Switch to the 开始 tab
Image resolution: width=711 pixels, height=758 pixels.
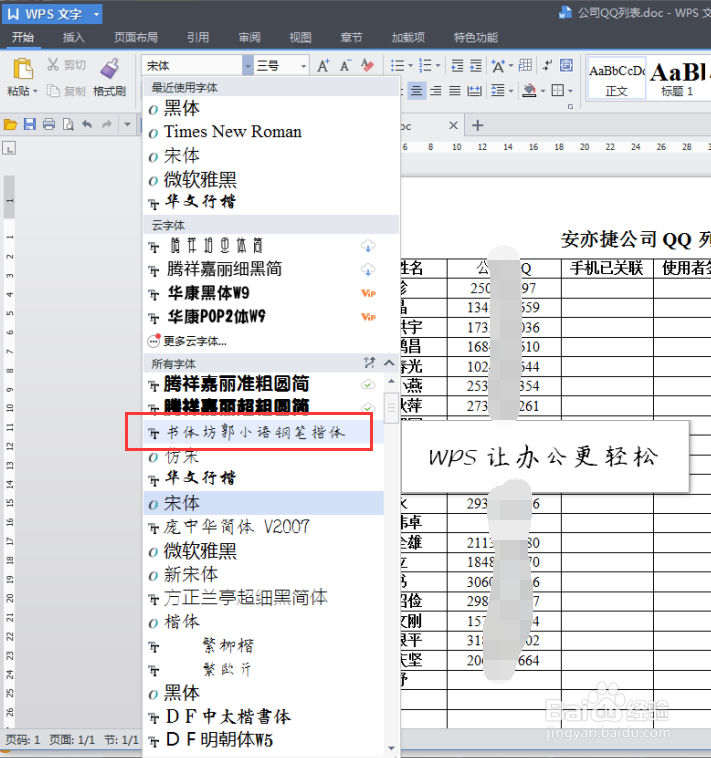pos(23,37)
